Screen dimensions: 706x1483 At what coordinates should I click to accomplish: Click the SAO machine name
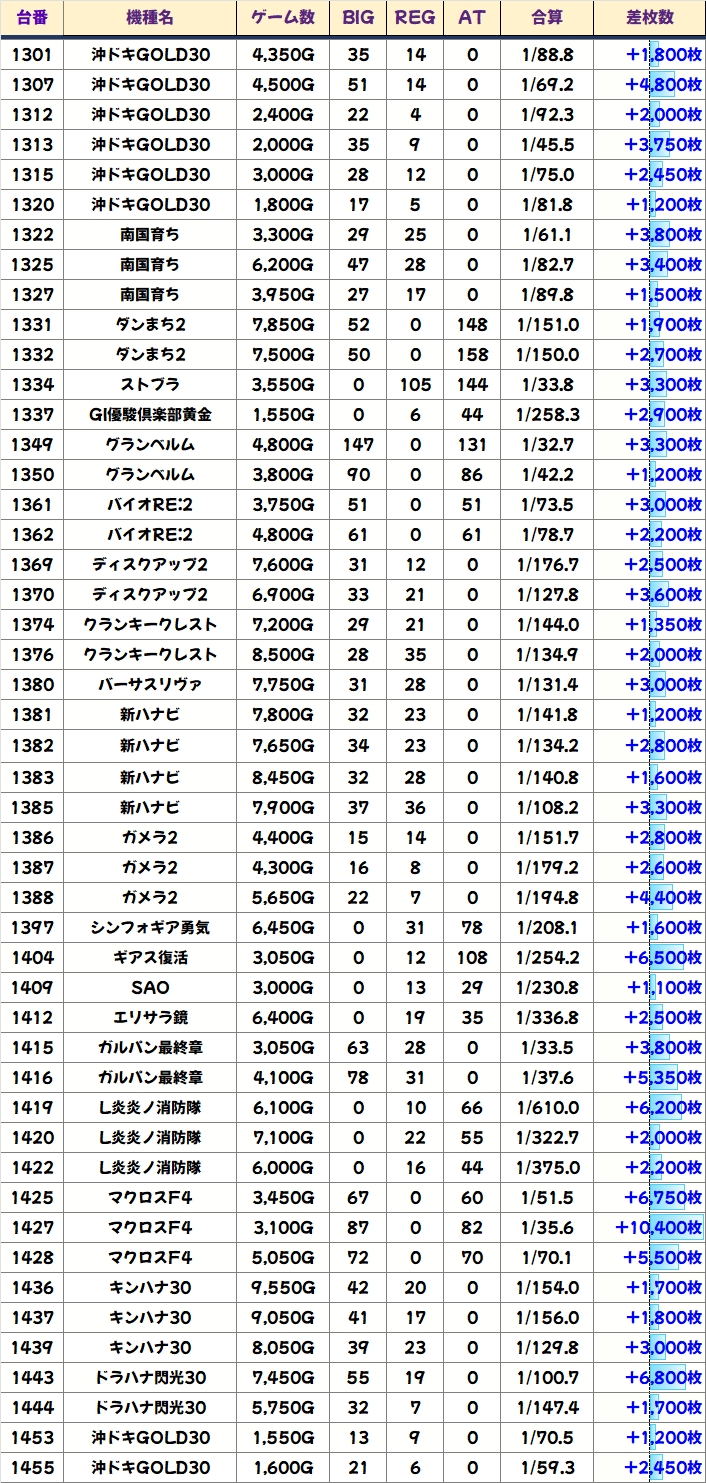coord(150,987)
